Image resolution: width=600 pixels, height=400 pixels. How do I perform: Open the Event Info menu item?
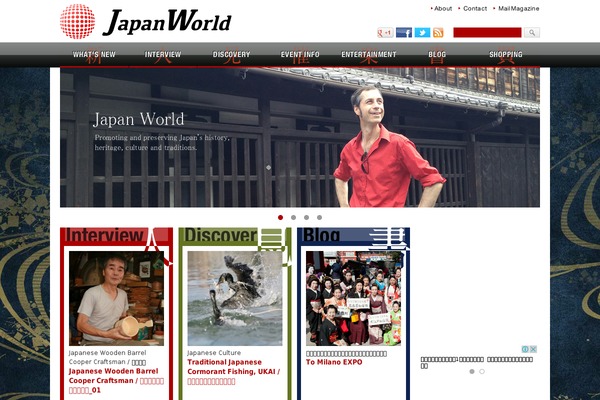tap(300, 55)
